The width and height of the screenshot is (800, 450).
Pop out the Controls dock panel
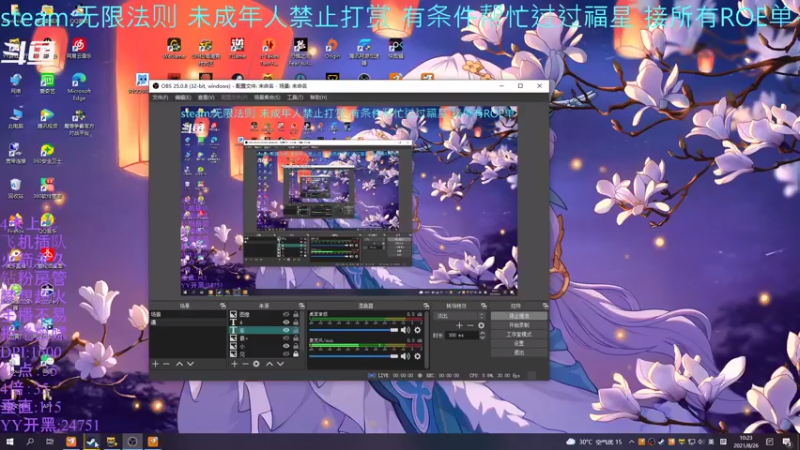tap(545, 306)
